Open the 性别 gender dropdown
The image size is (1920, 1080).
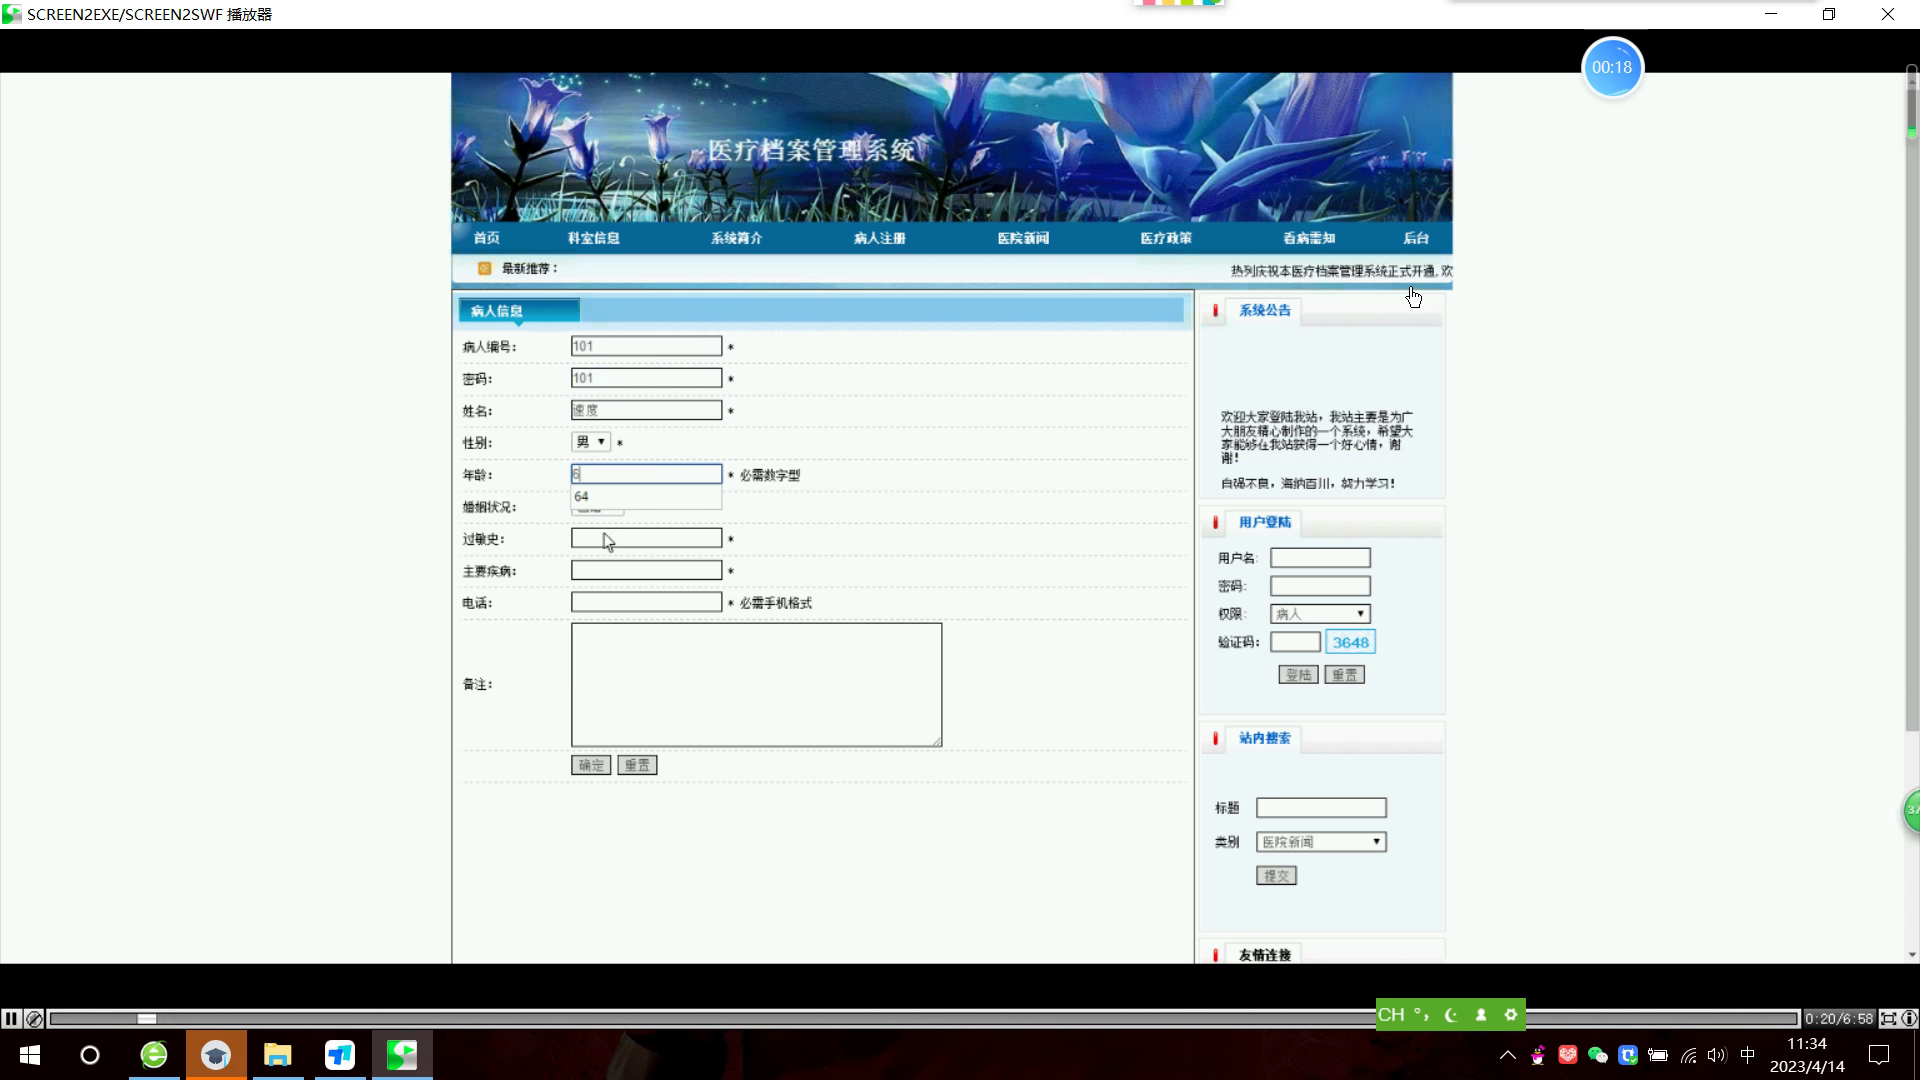pos(591,442)
